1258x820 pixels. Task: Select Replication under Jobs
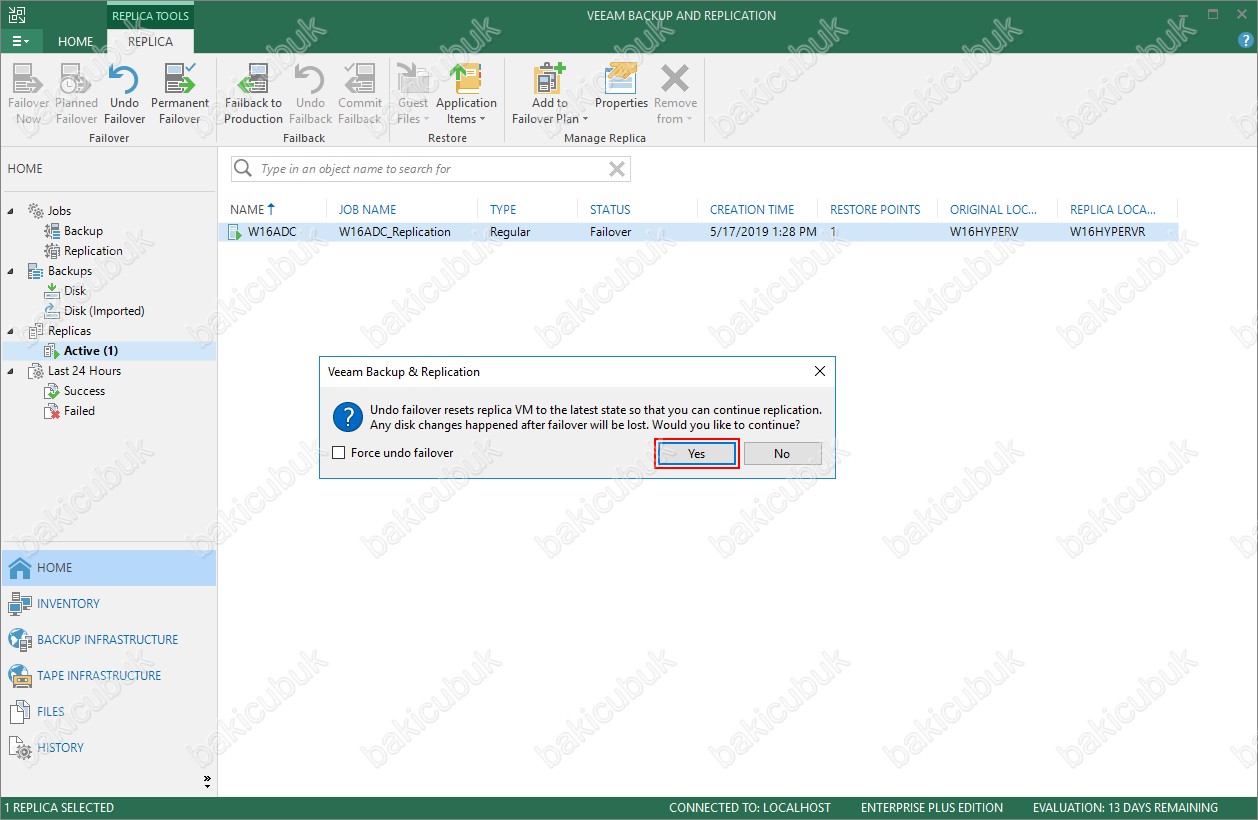(x=93, y=251)
